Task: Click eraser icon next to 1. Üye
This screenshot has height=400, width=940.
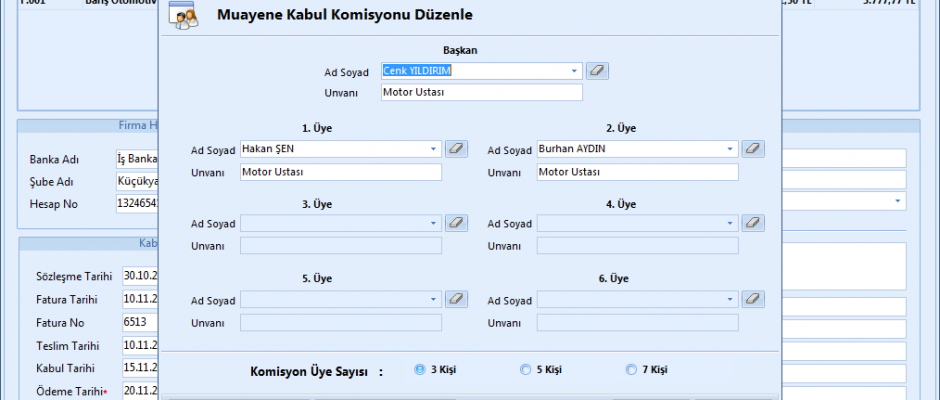Action: pos(456,148)
